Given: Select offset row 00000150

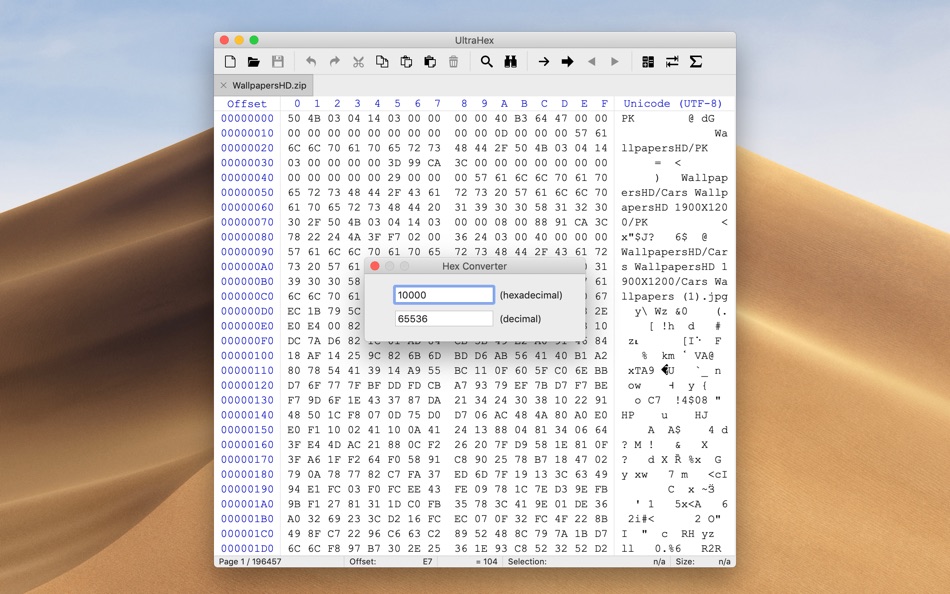Looking at the screenshot, I should (247, 430).
